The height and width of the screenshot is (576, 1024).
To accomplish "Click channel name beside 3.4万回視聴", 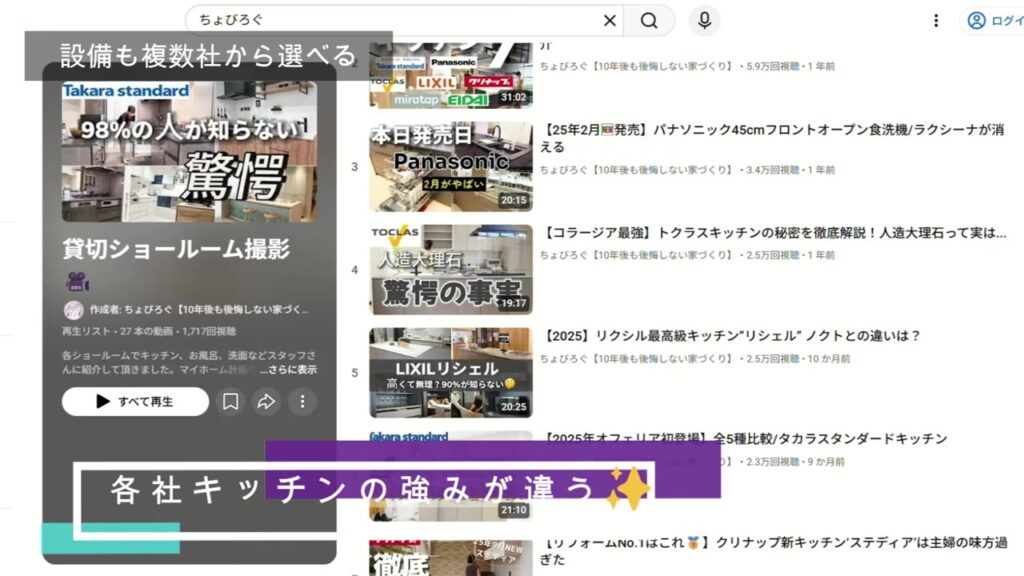I will [637, 170].
